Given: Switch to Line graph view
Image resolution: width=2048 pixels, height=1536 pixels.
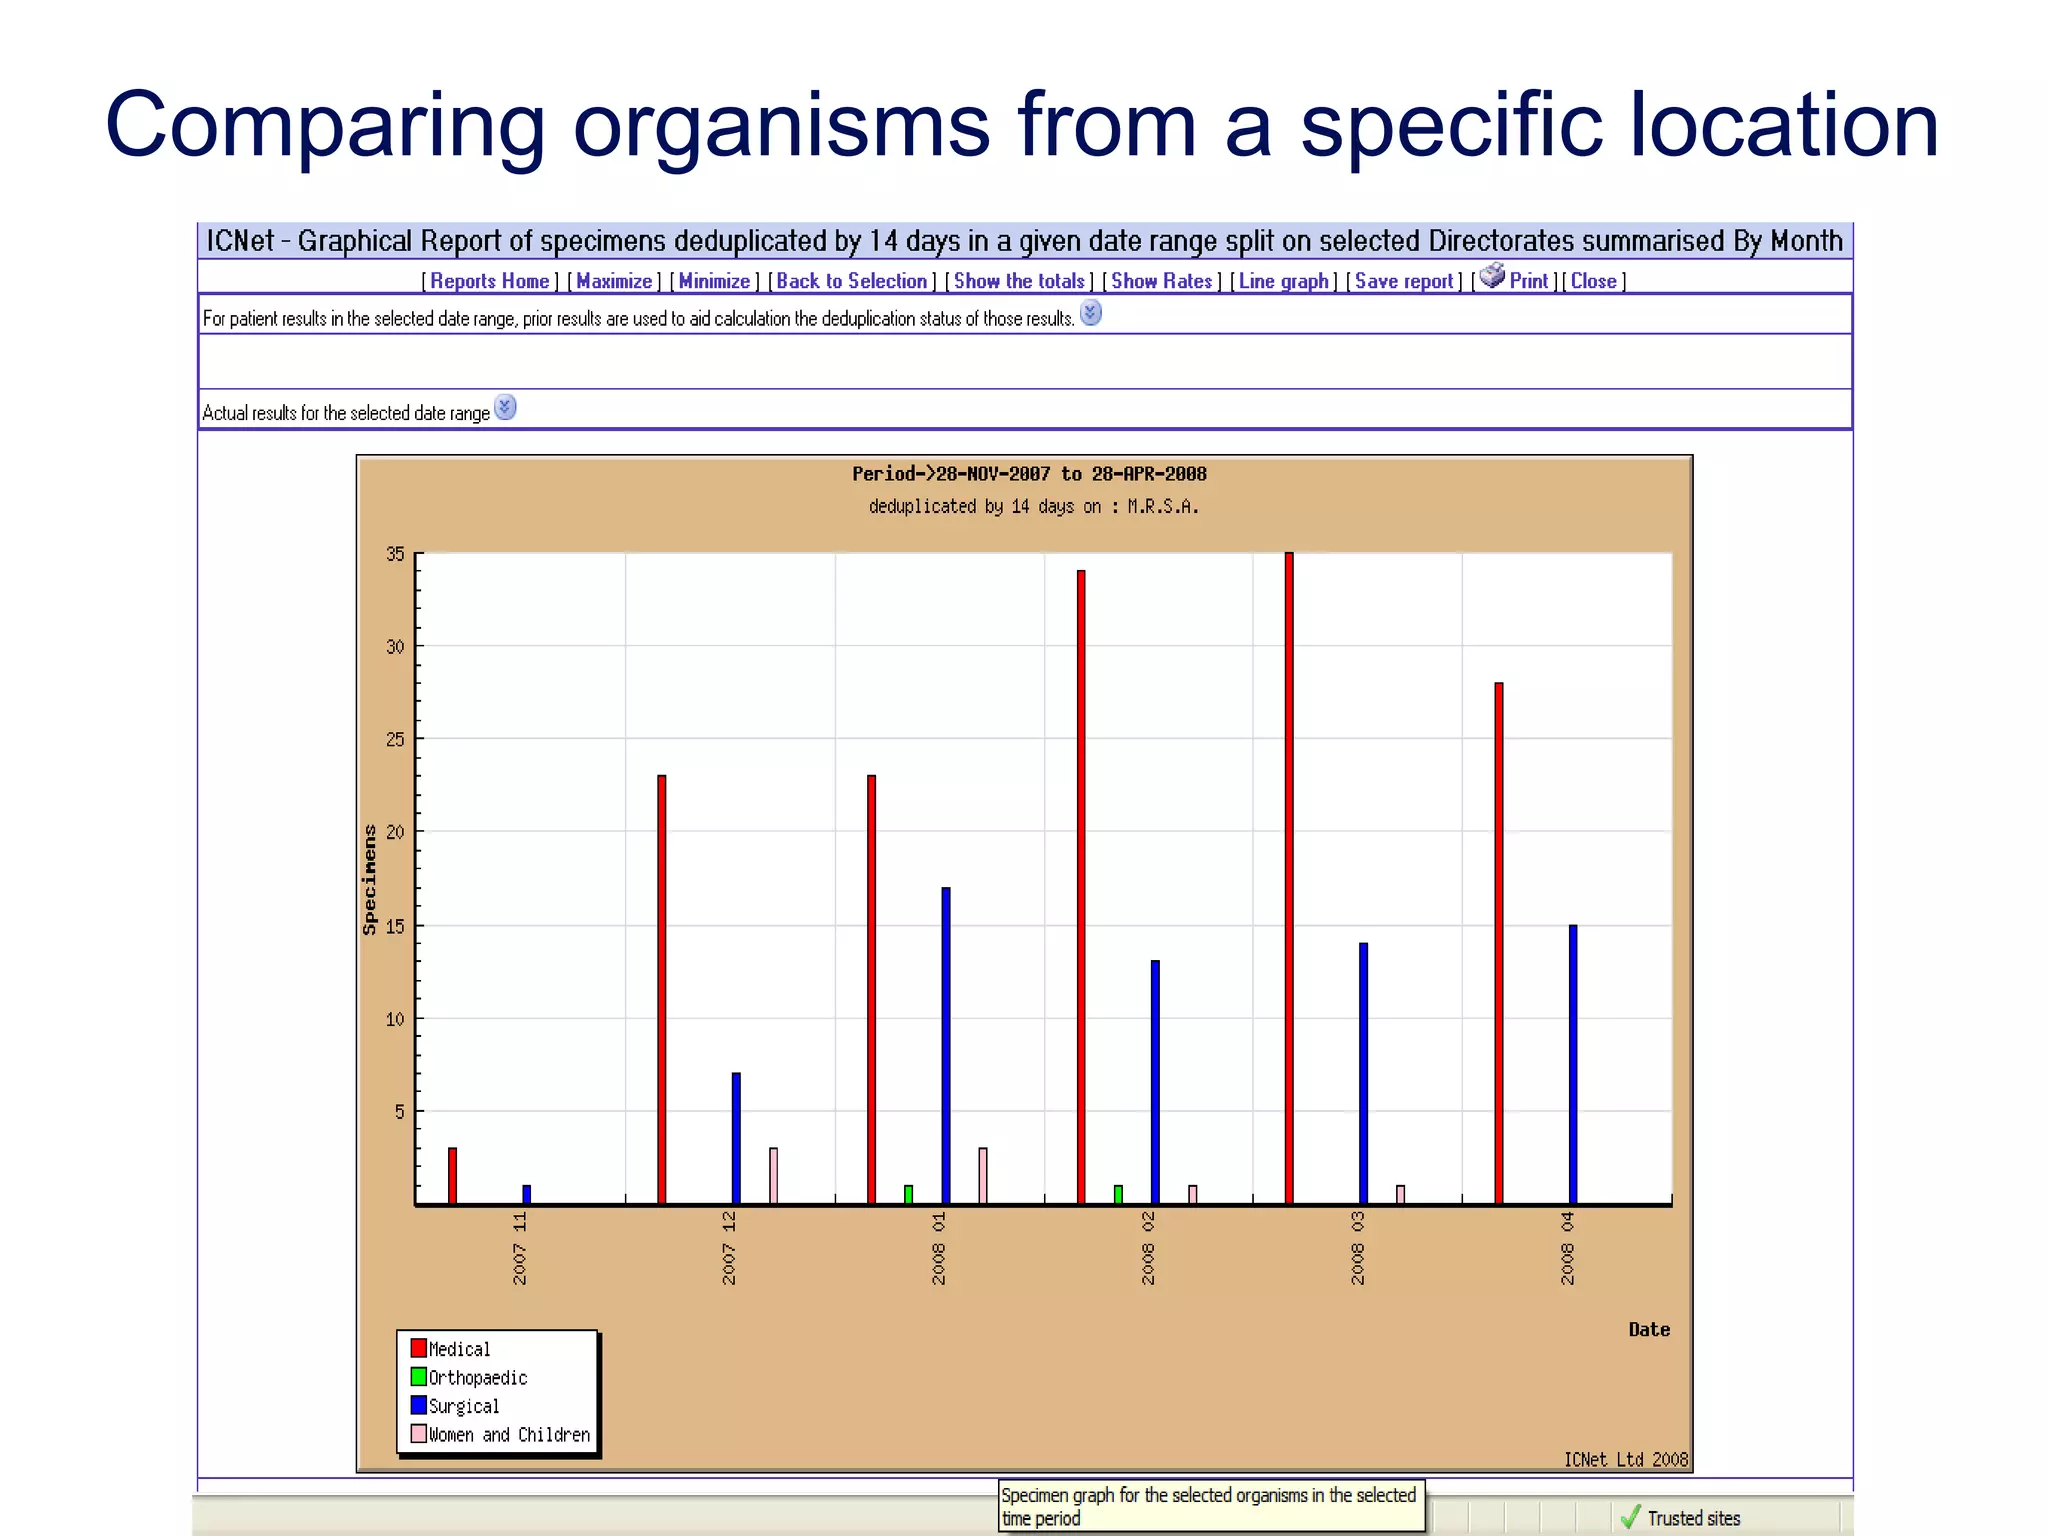Looking at the screenshot, I should [x=1283, y=281].
